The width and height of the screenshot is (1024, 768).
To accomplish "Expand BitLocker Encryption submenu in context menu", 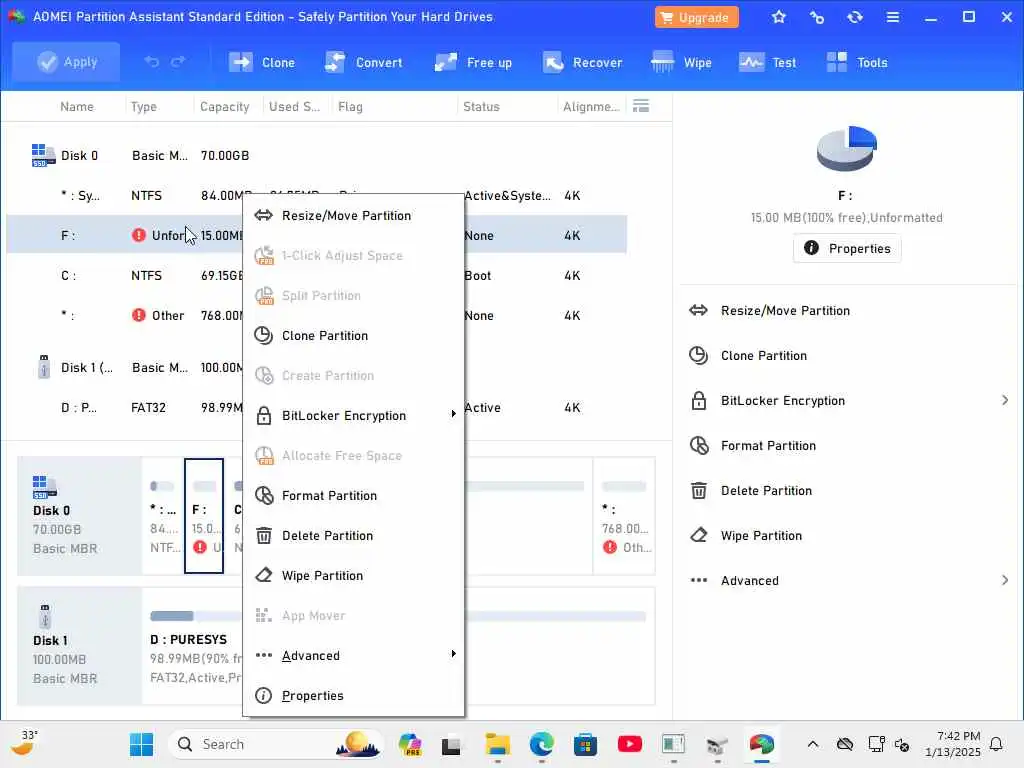I will (x=353, y=415).
